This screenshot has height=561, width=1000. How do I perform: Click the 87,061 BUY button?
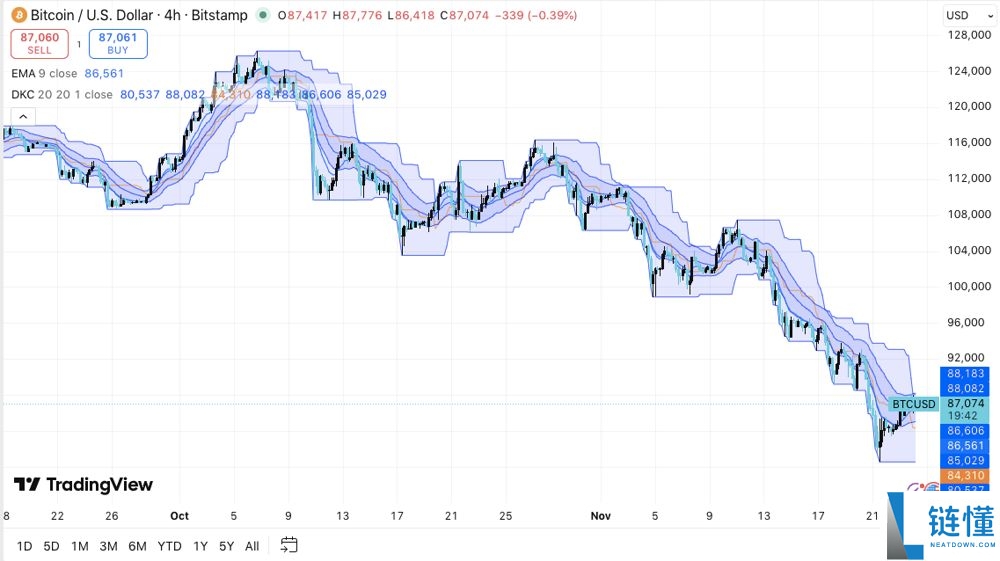click(x=118, y=43)
